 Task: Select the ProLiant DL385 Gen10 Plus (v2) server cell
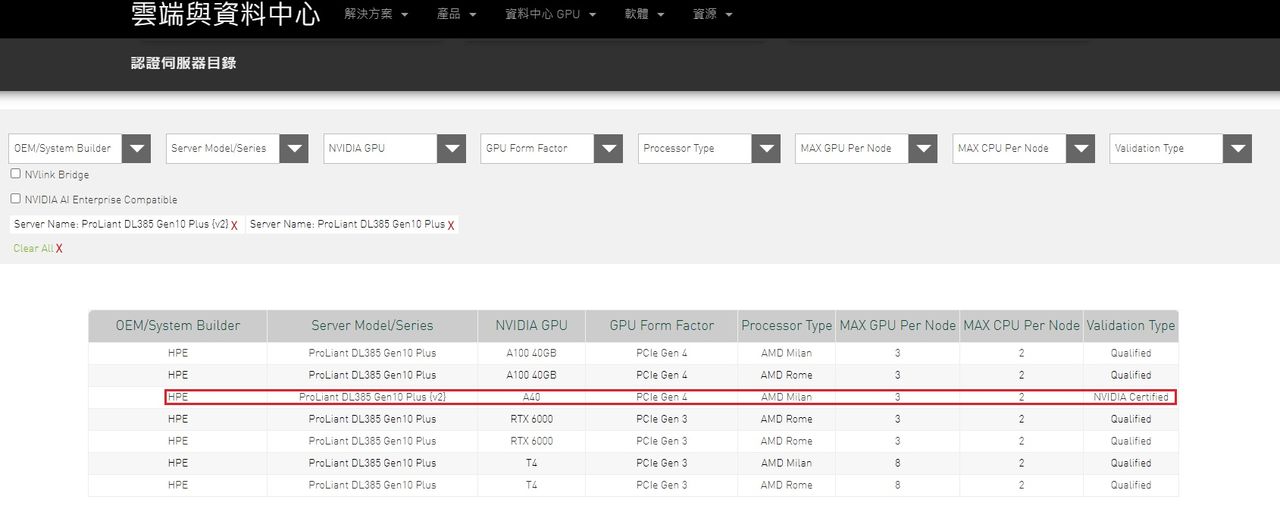[x=372, y=397]
